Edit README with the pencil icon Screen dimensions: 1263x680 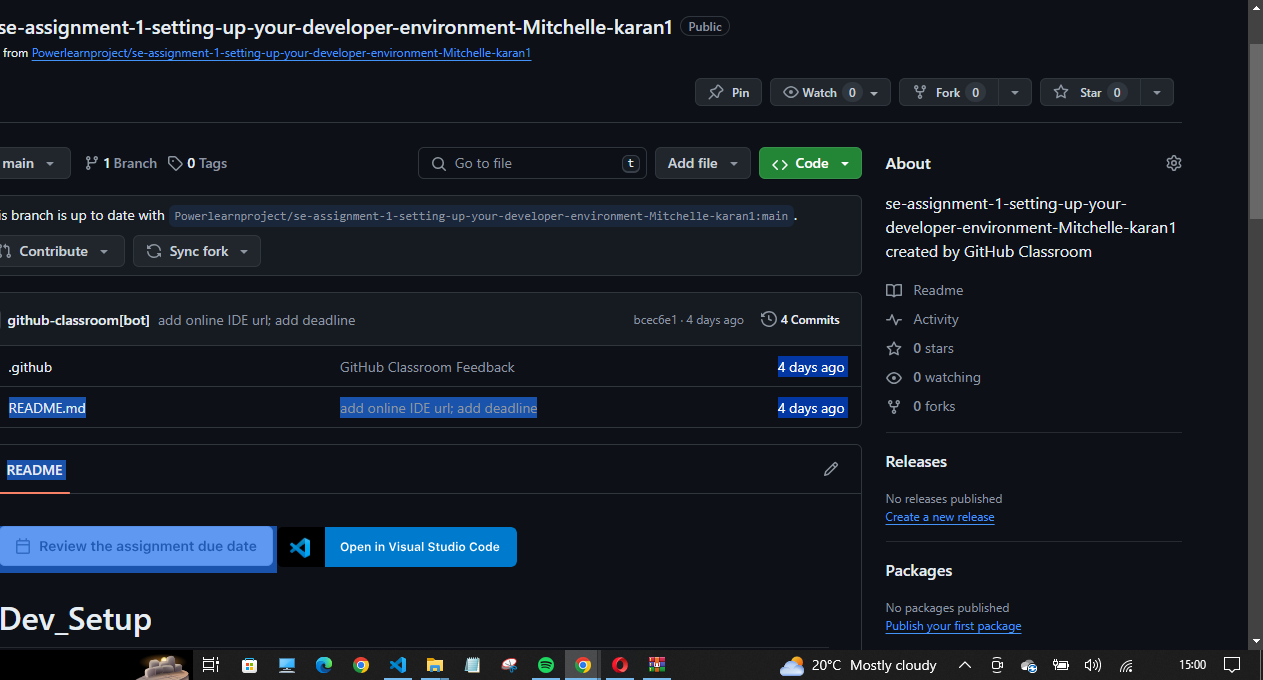pos(831,469)
